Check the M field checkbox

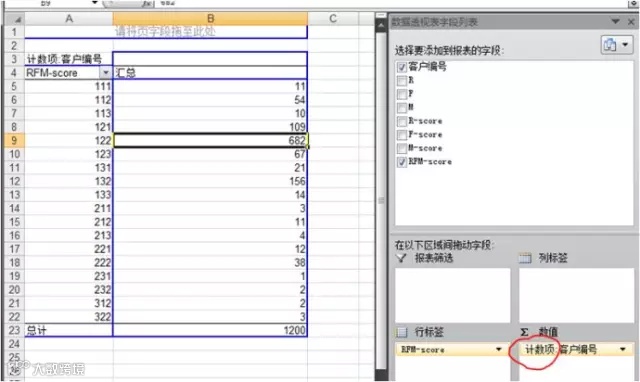click(402, 108)
